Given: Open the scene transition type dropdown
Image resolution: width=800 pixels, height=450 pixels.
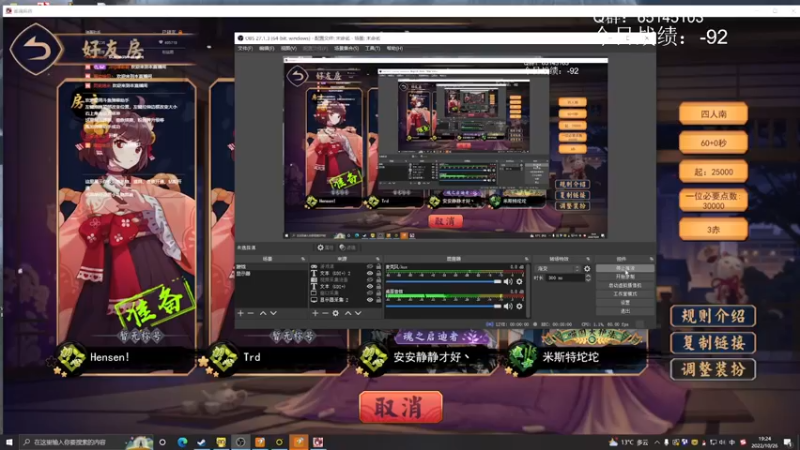Looking at the screenshot, I should 558,268.
